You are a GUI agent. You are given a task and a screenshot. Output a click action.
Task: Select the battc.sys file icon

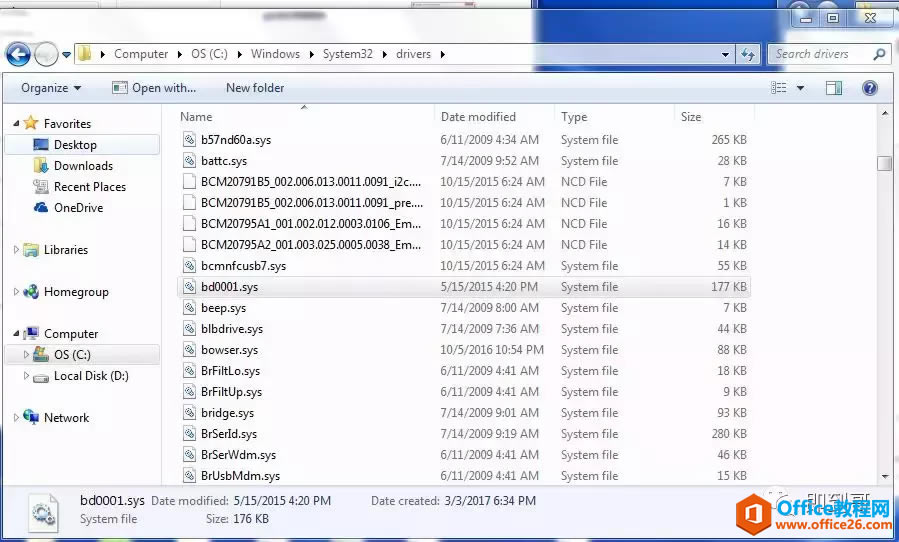[x=190, y=161]
